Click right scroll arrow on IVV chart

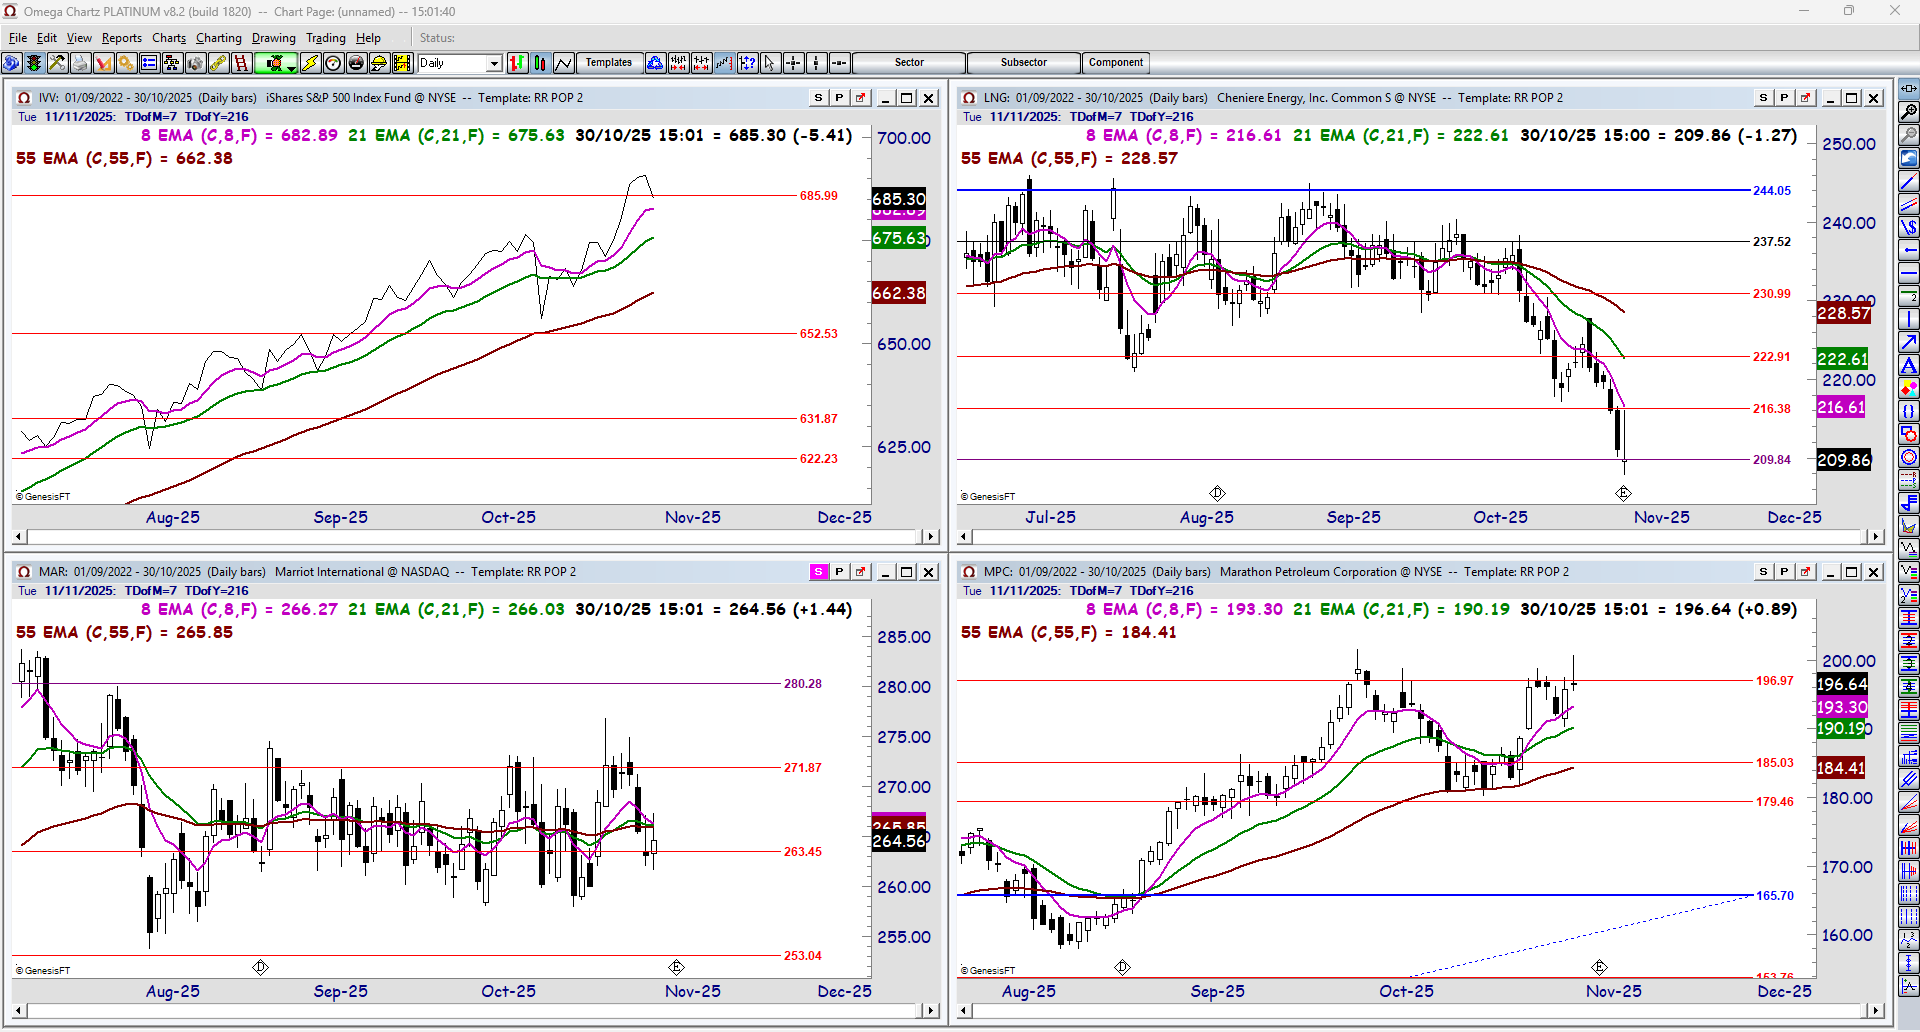click(x=931, y=537)
